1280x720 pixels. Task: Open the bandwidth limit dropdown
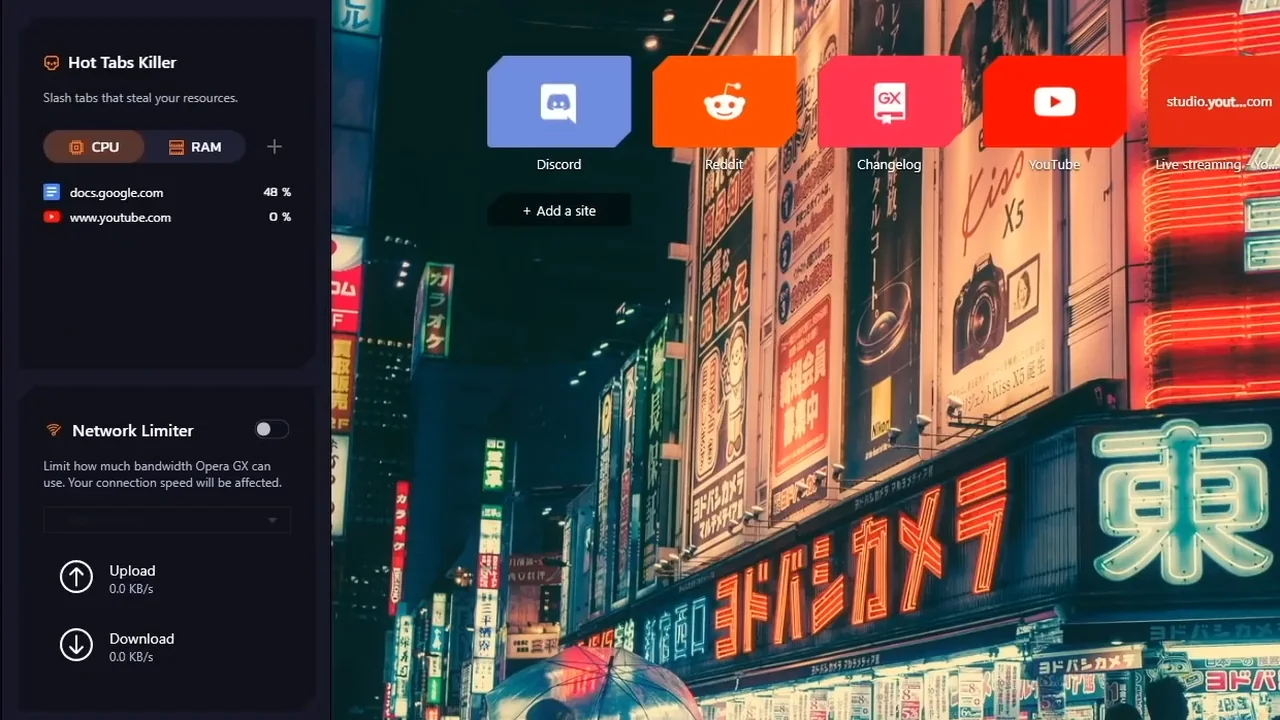click(167, 520)
